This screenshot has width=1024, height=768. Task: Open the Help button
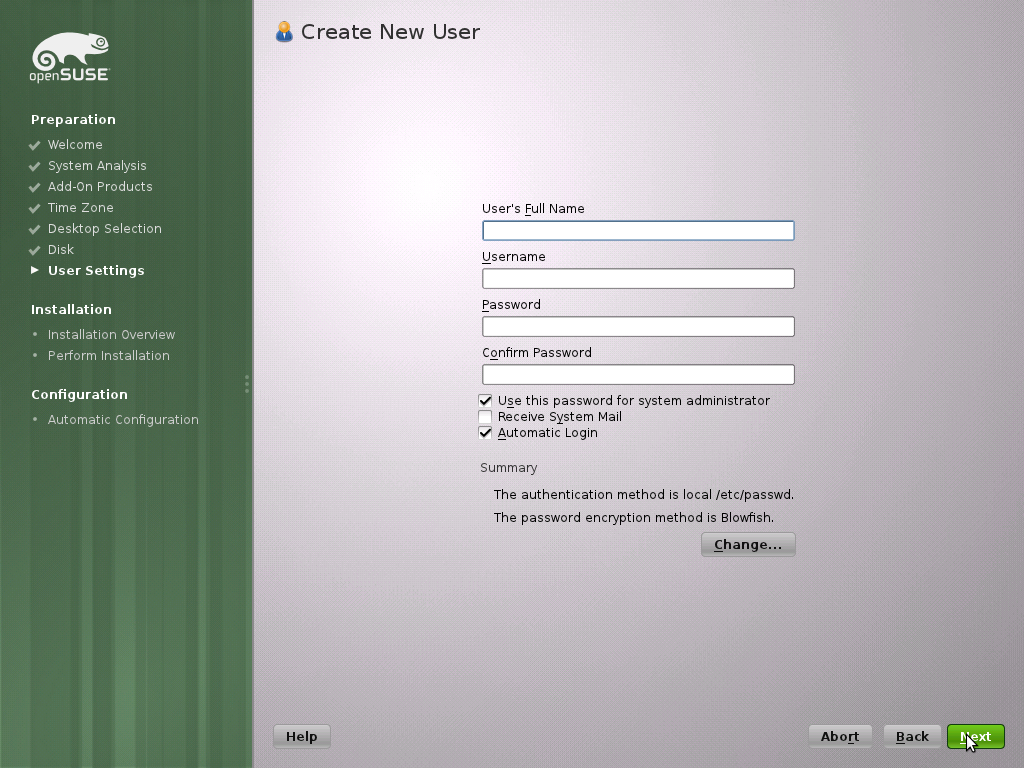302,736
